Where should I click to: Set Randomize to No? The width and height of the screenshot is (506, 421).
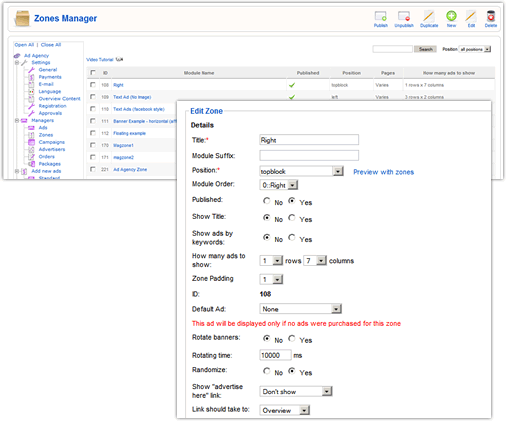click(x=267, y=371)
